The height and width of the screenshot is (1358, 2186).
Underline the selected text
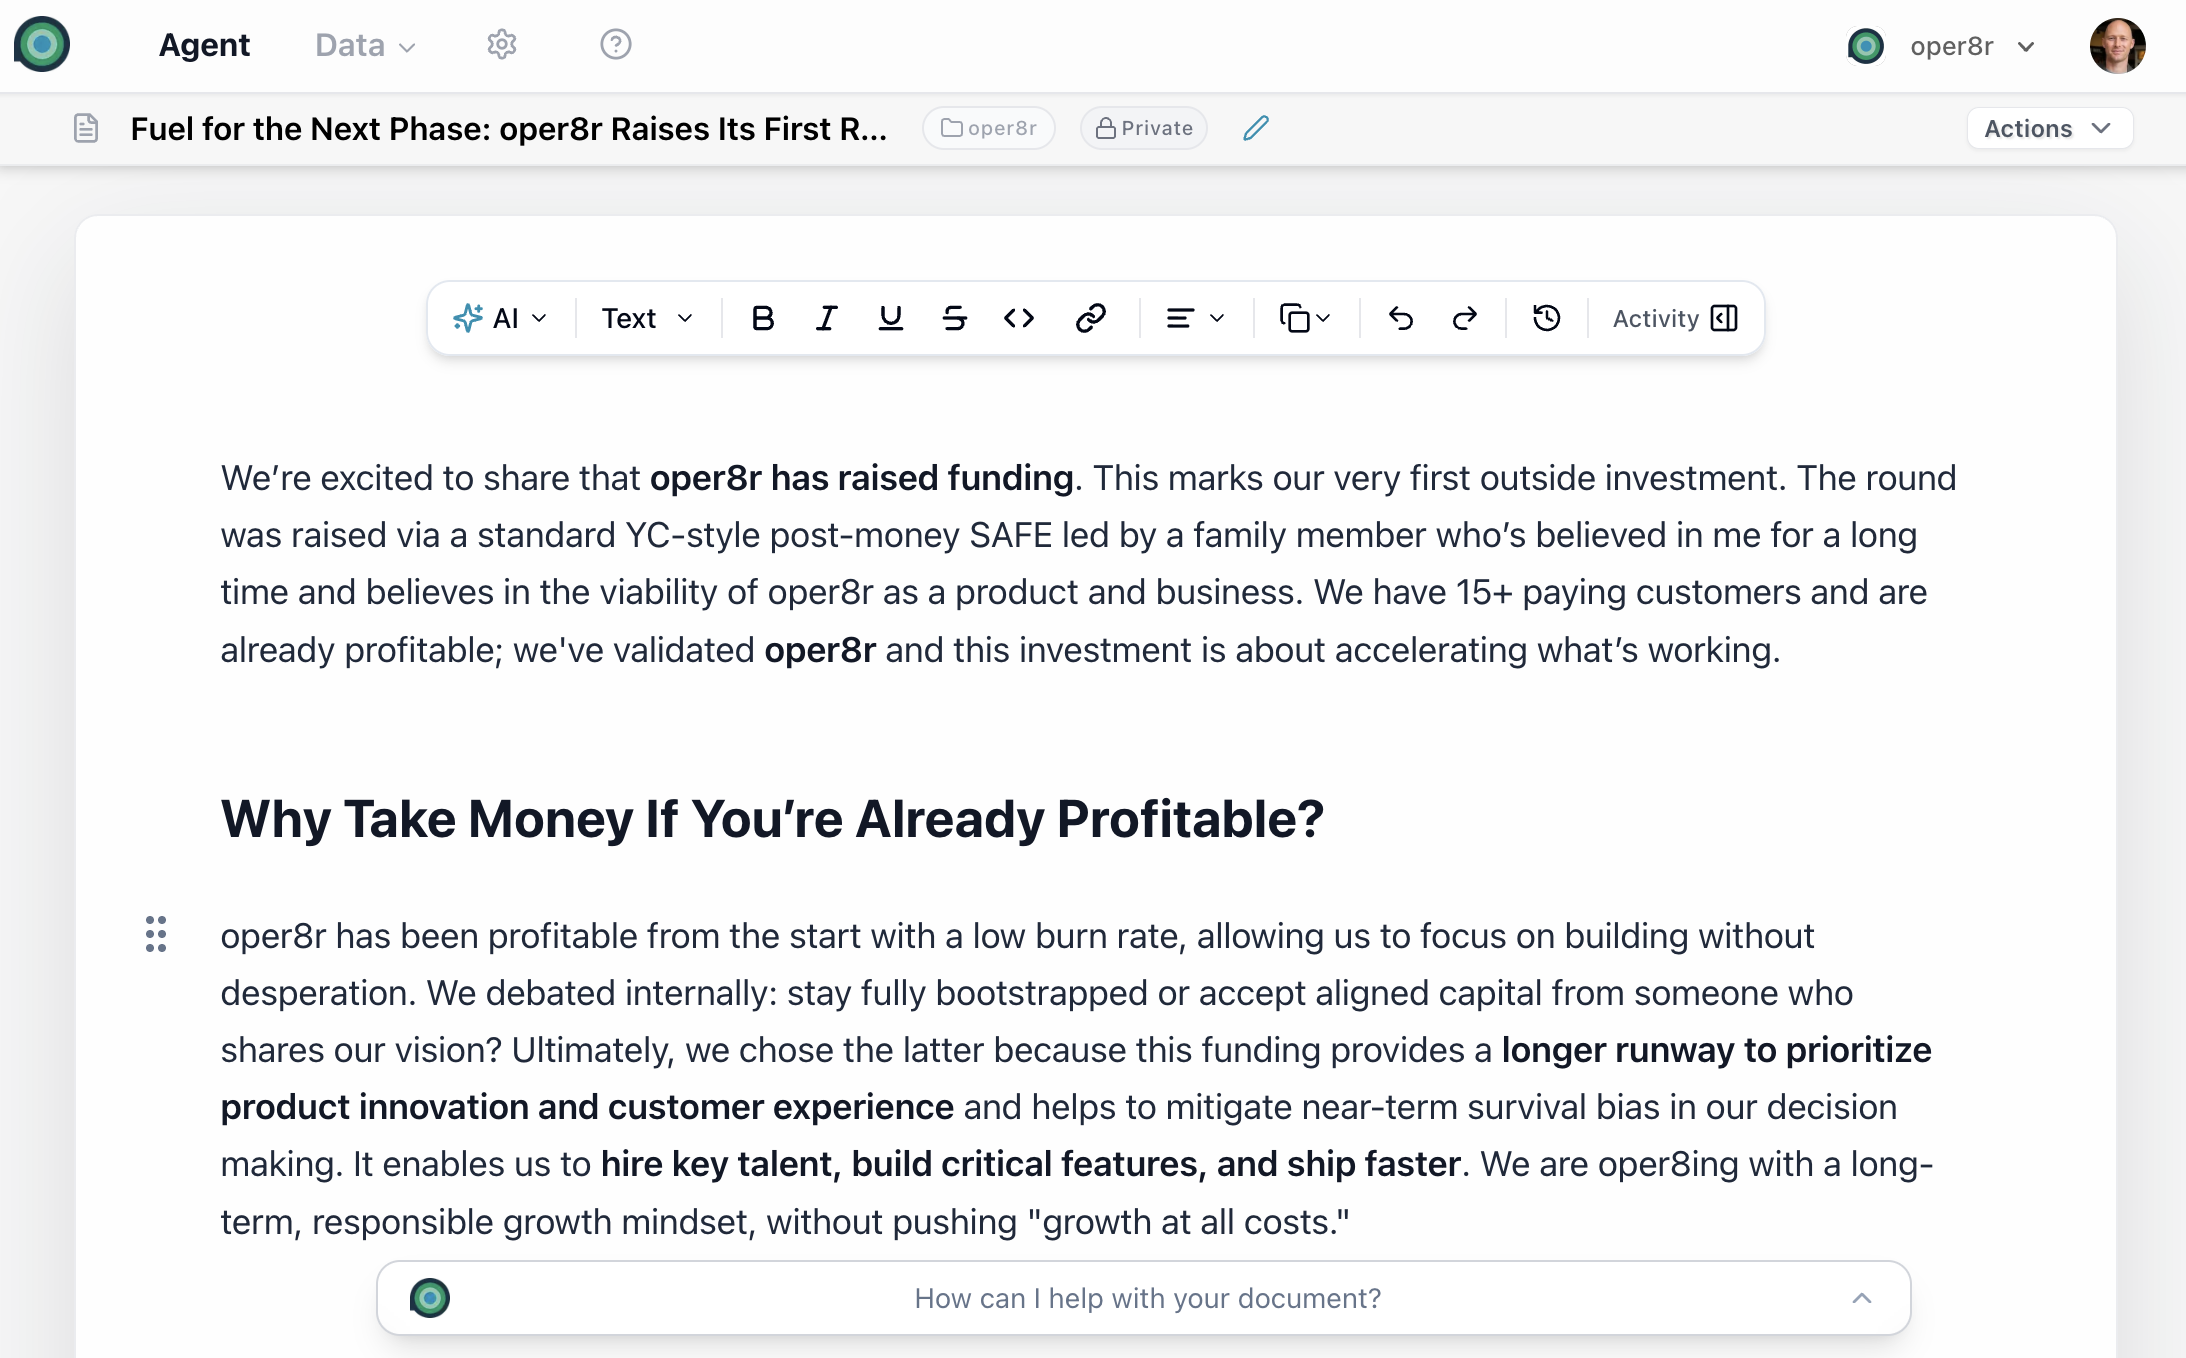tap(890, 318)
